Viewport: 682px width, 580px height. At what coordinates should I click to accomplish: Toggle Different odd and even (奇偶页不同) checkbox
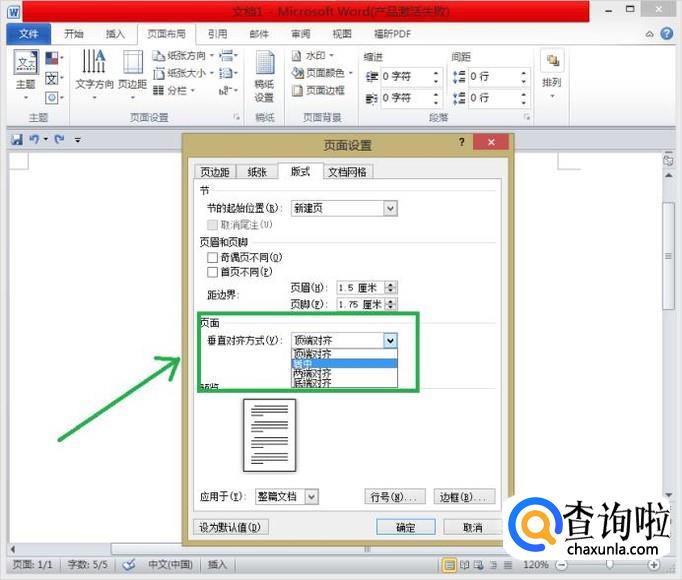point(213,258)
